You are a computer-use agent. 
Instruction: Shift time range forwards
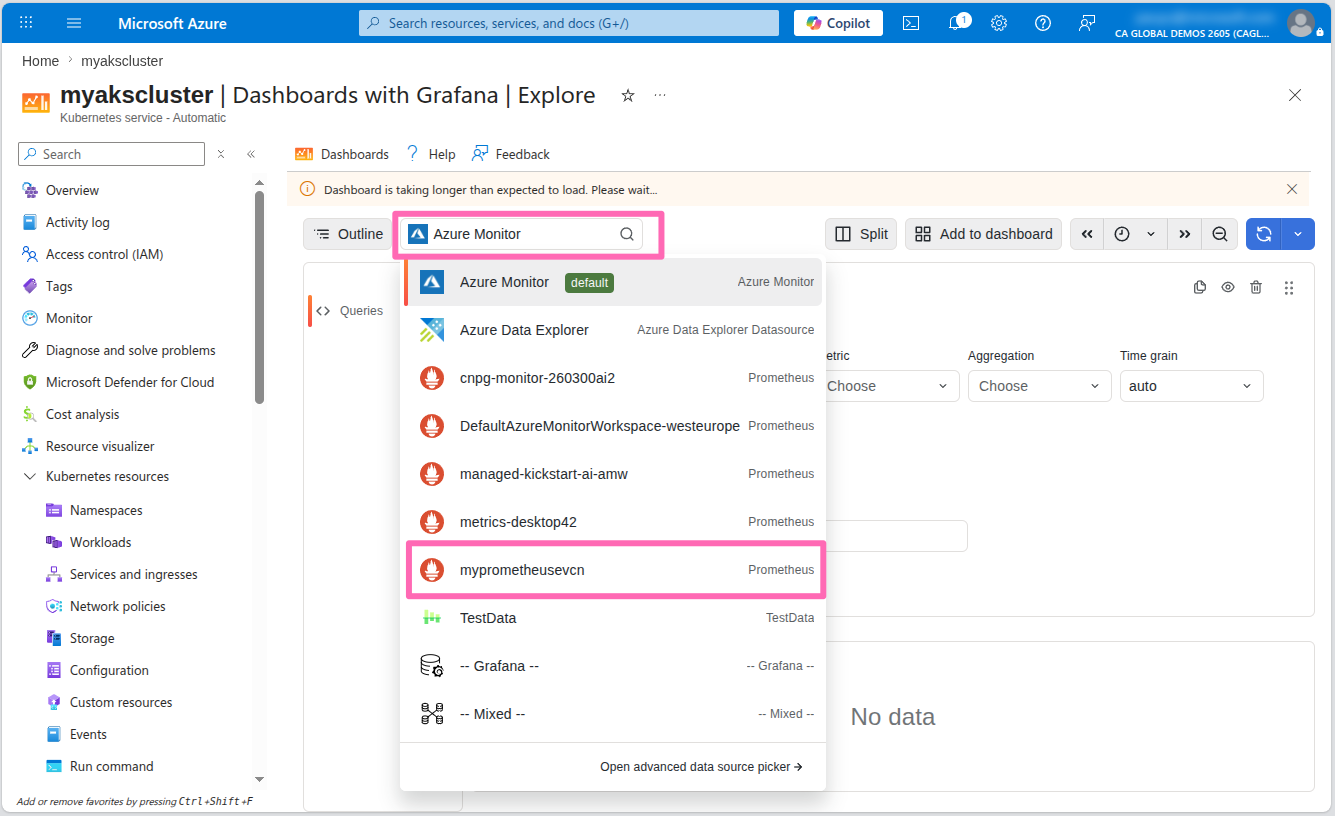[x=1185, y=234]
